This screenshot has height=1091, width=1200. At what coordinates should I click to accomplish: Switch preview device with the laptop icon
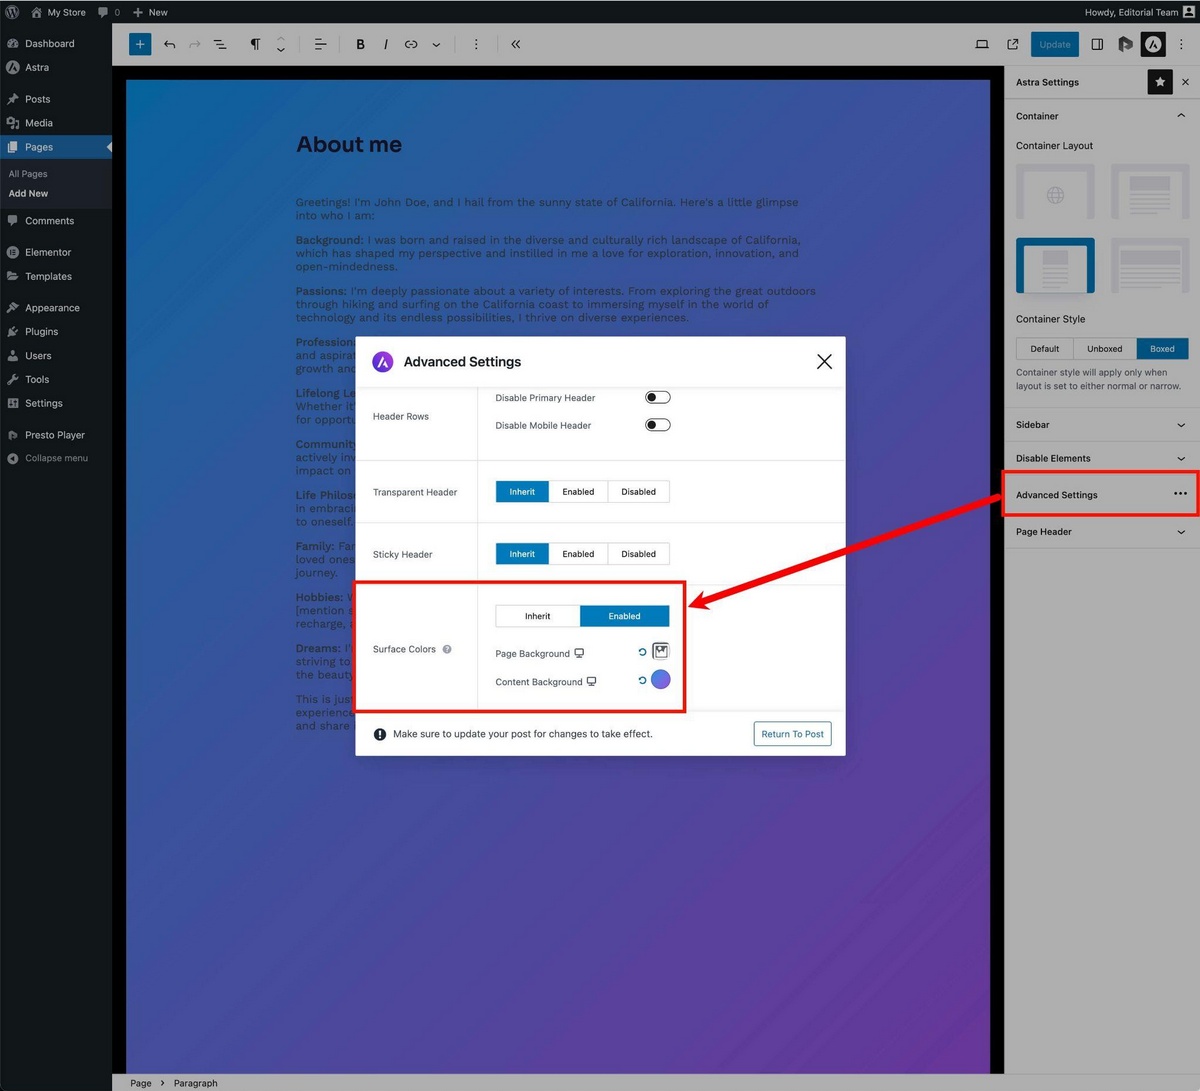[x=982, y=44]
